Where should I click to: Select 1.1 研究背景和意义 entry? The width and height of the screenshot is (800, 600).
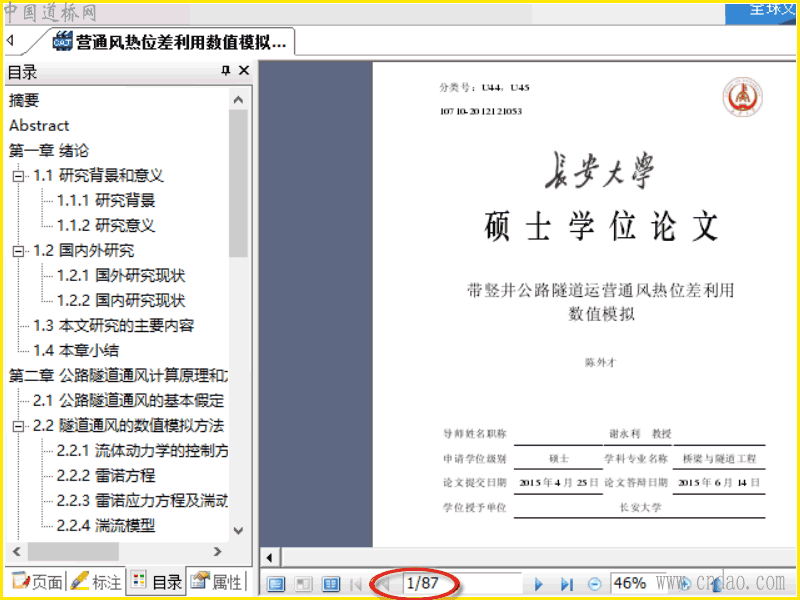tap(98, 176)
